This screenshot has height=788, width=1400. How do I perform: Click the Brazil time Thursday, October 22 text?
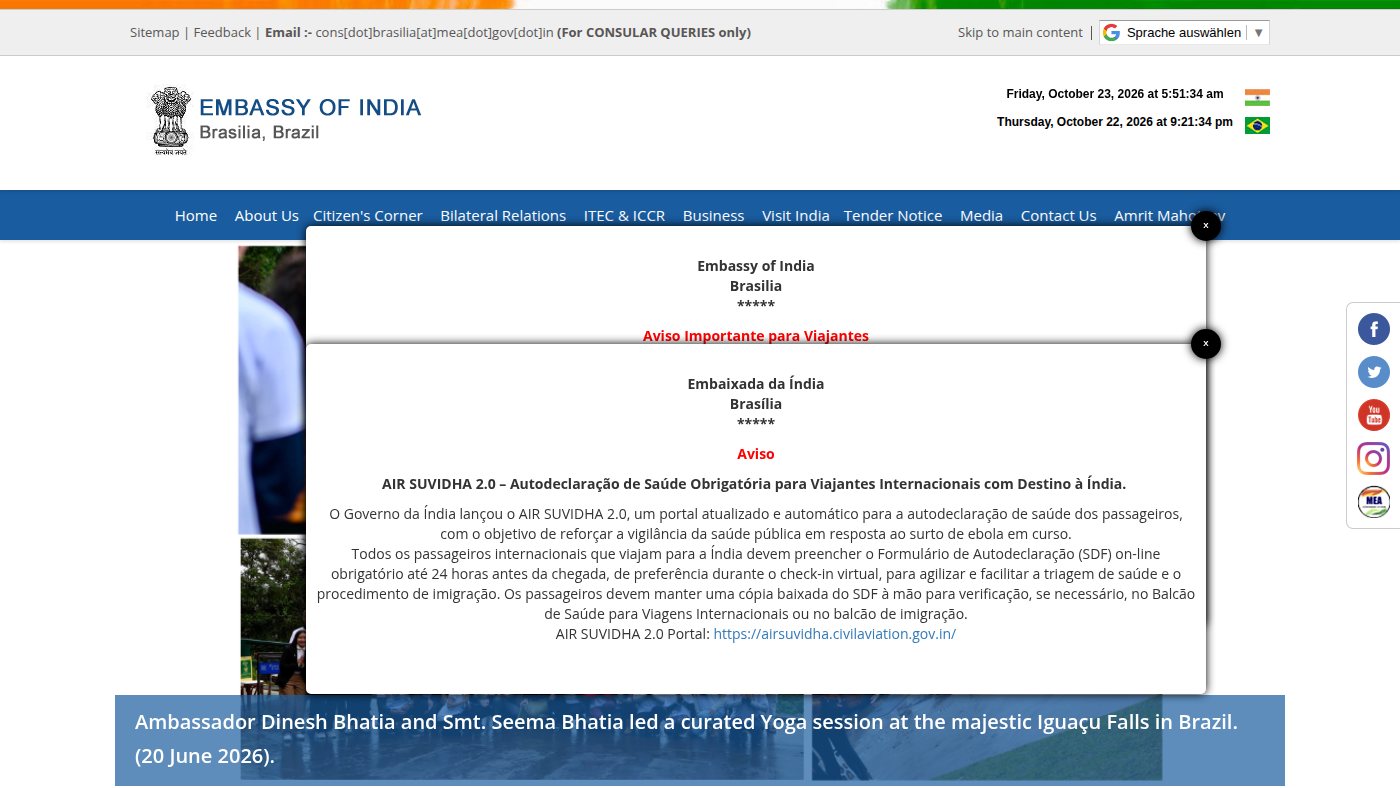(1115, 122)
